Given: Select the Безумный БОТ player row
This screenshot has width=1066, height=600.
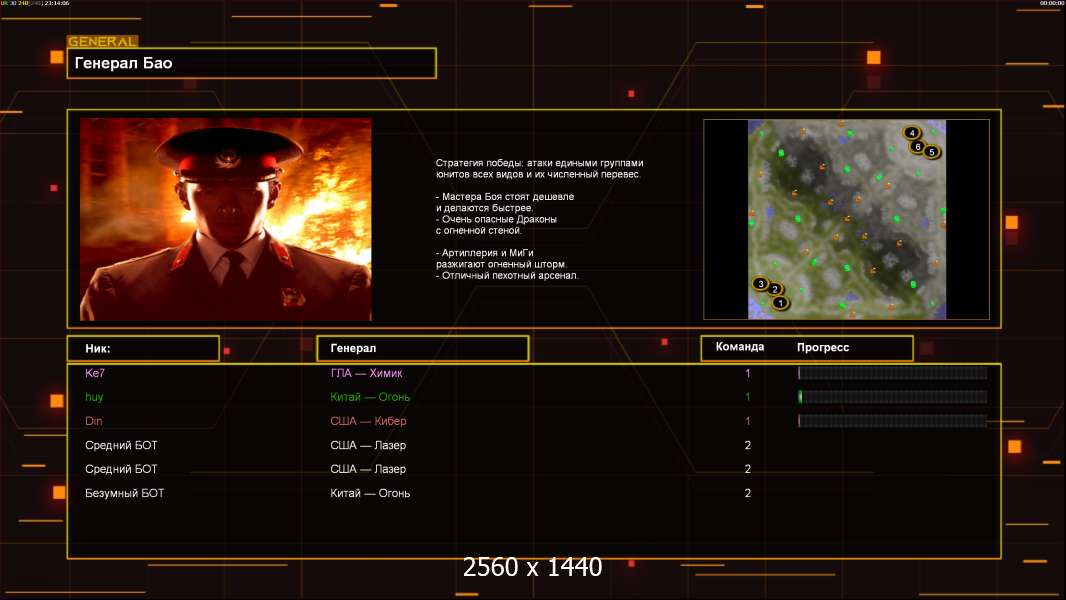Looking at the screenshot, I should tap(125, 493).
